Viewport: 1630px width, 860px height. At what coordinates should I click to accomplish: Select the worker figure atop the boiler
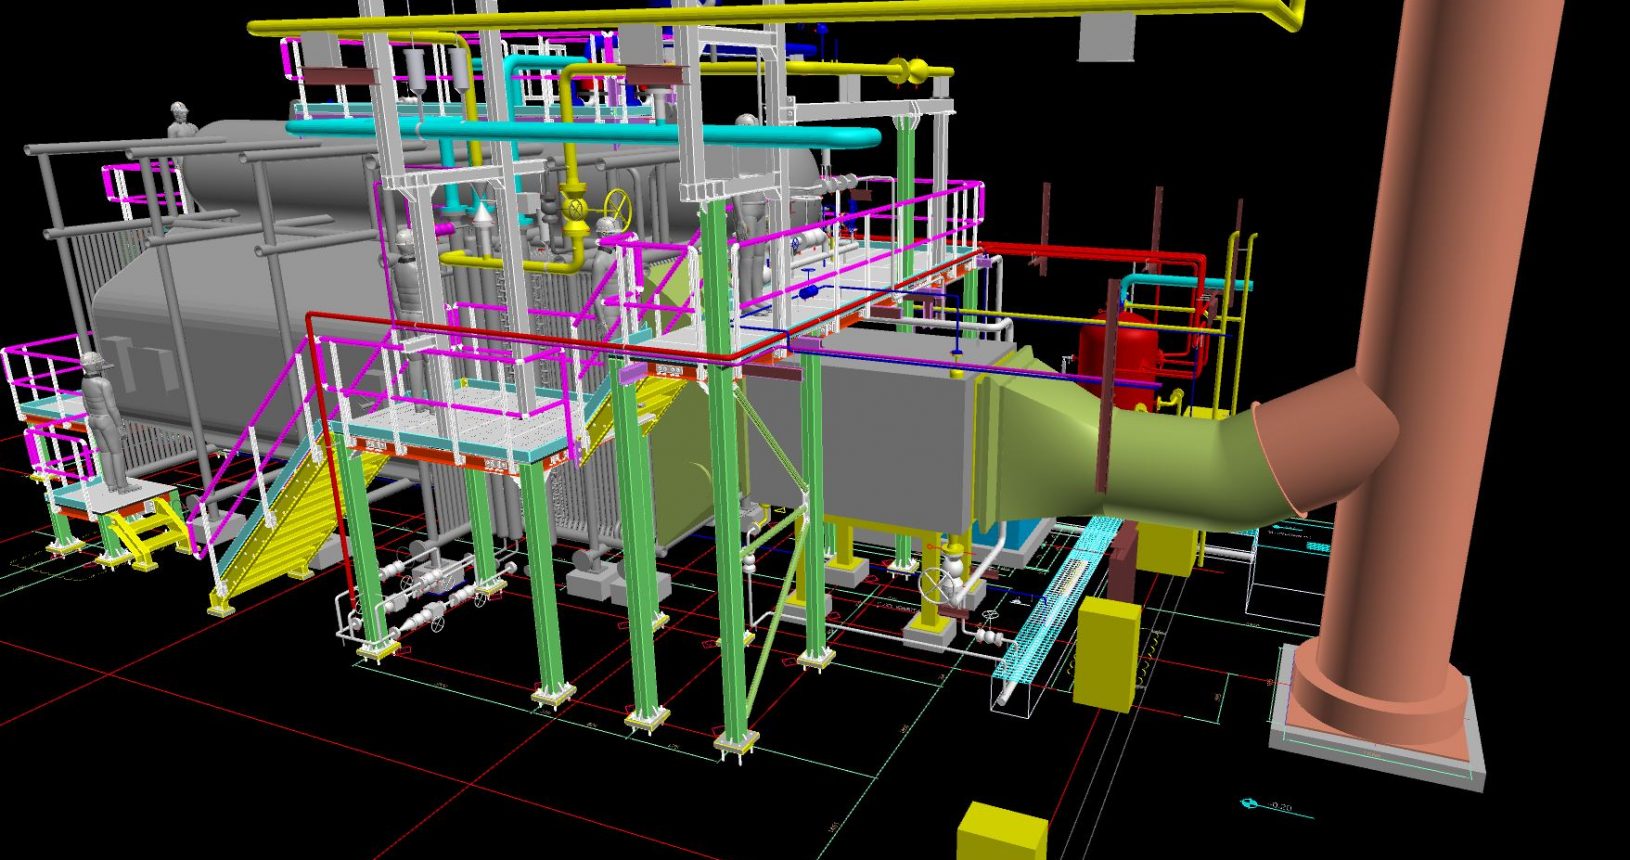[x=180, y=120]
